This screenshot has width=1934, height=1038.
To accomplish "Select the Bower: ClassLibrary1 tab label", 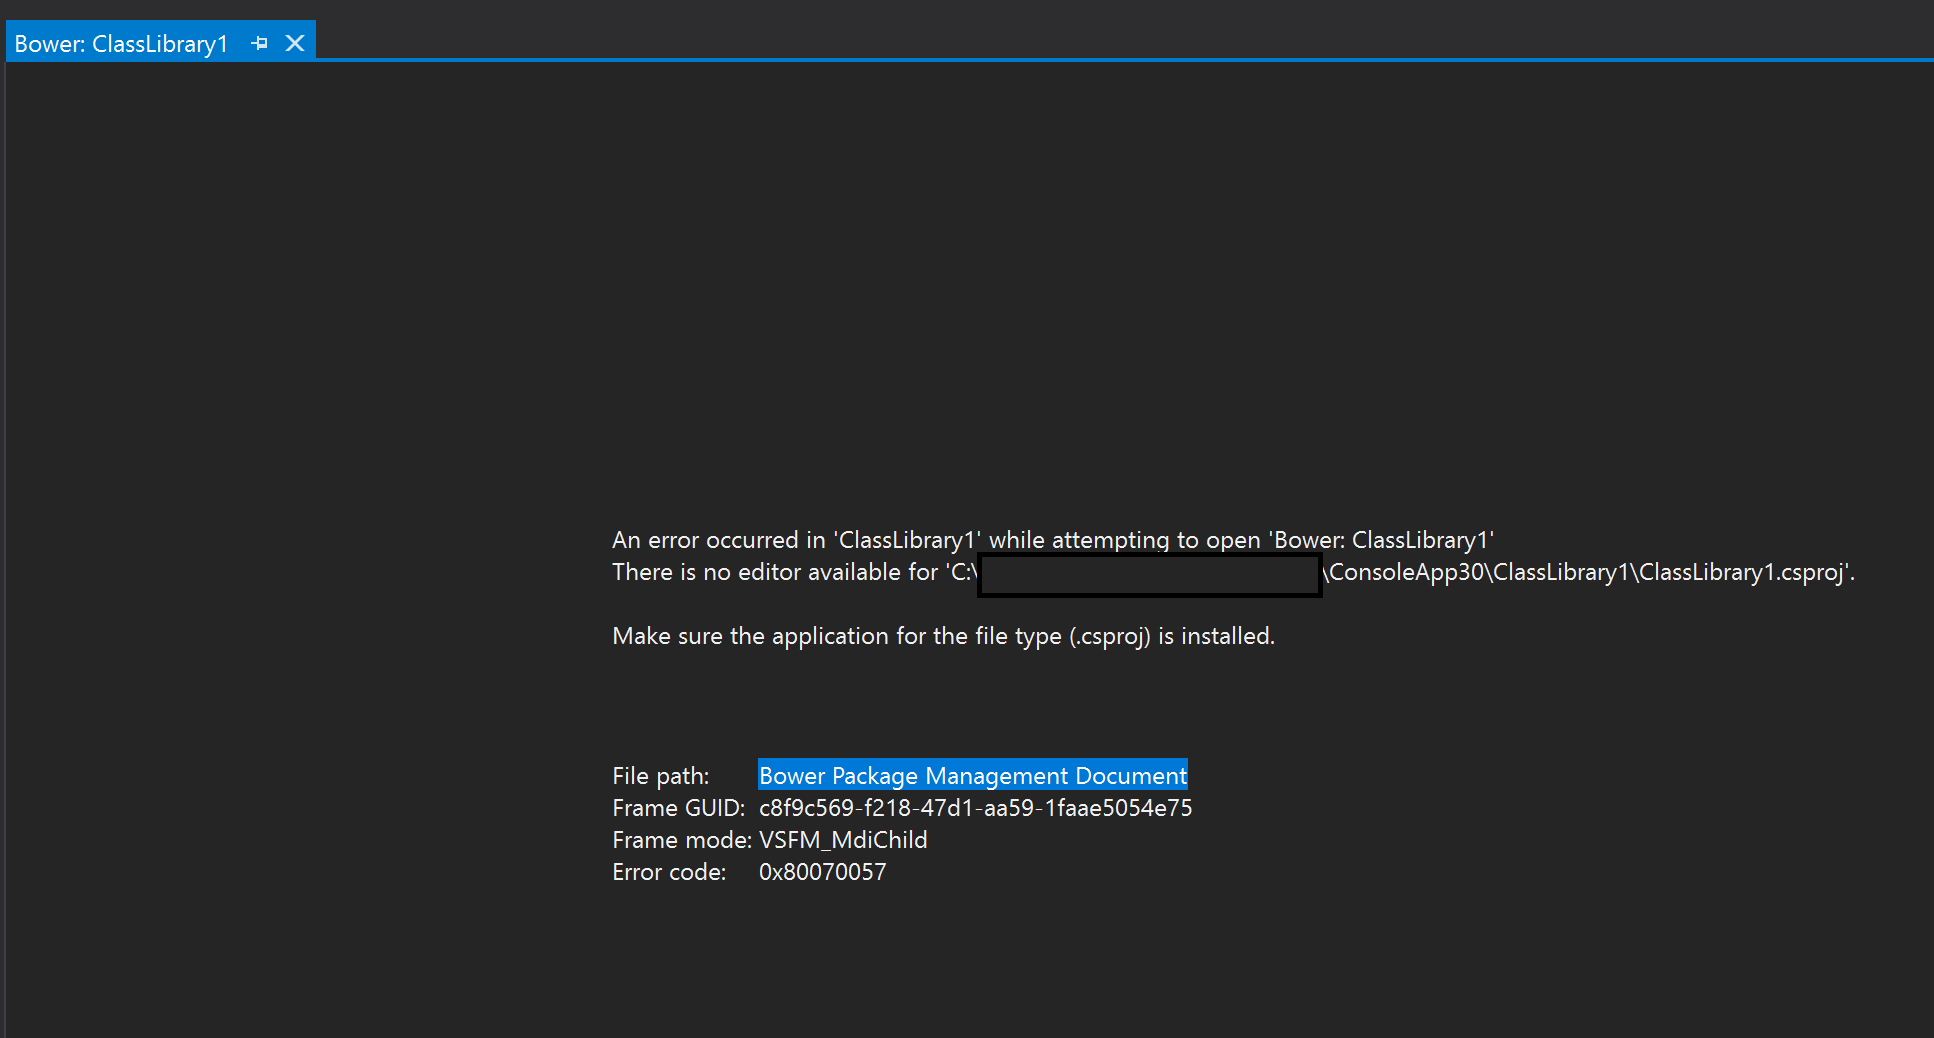I will point(120,43).
